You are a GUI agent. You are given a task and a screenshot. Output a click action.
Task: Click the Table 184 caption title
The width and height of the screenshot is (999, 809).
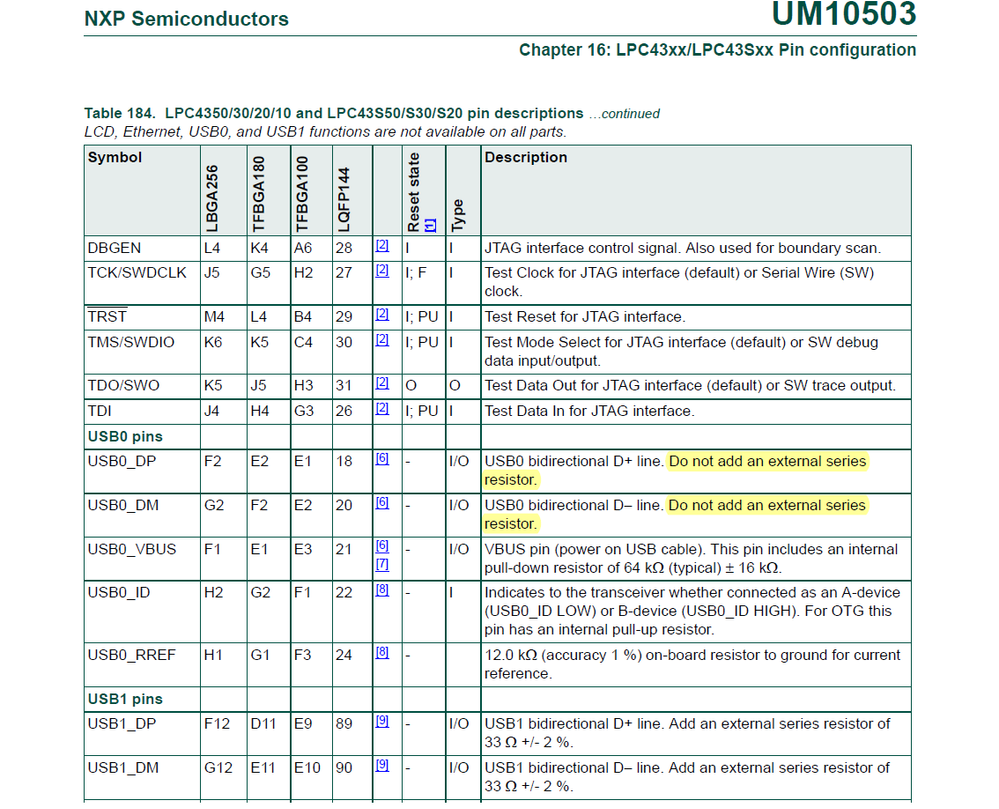coord(334,113)
